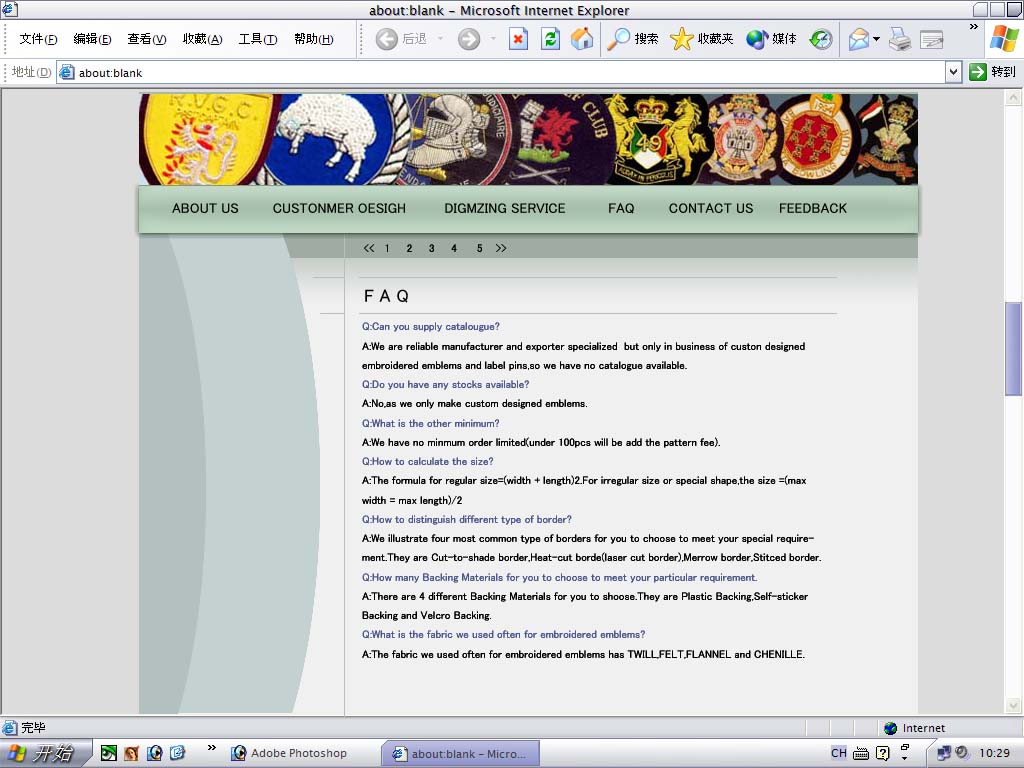The width and height of the screenshot is (1024, 768).
Task: Click CH language indicator
Action: point(839,753)
